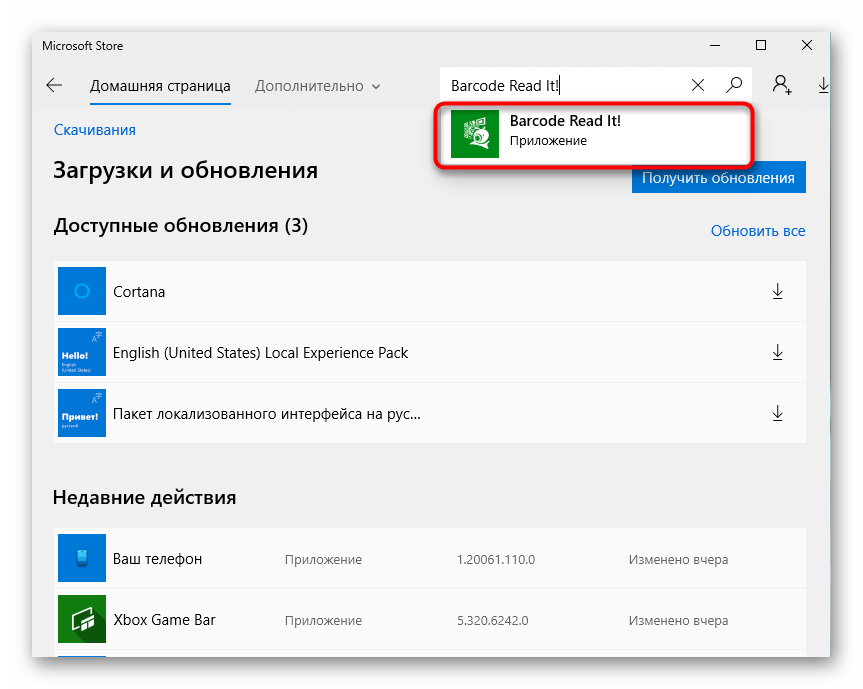Select Пакет локализованного интерфейса row text

click(x=267, y=414)
